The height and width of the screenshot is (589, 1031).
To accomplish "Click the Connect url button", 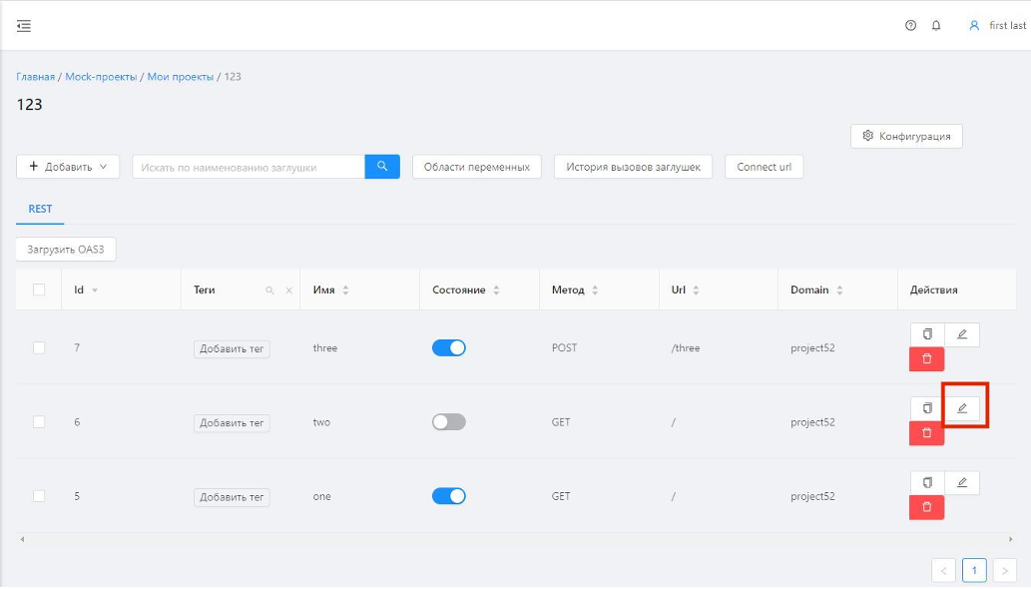I will (x=764, y=167).
